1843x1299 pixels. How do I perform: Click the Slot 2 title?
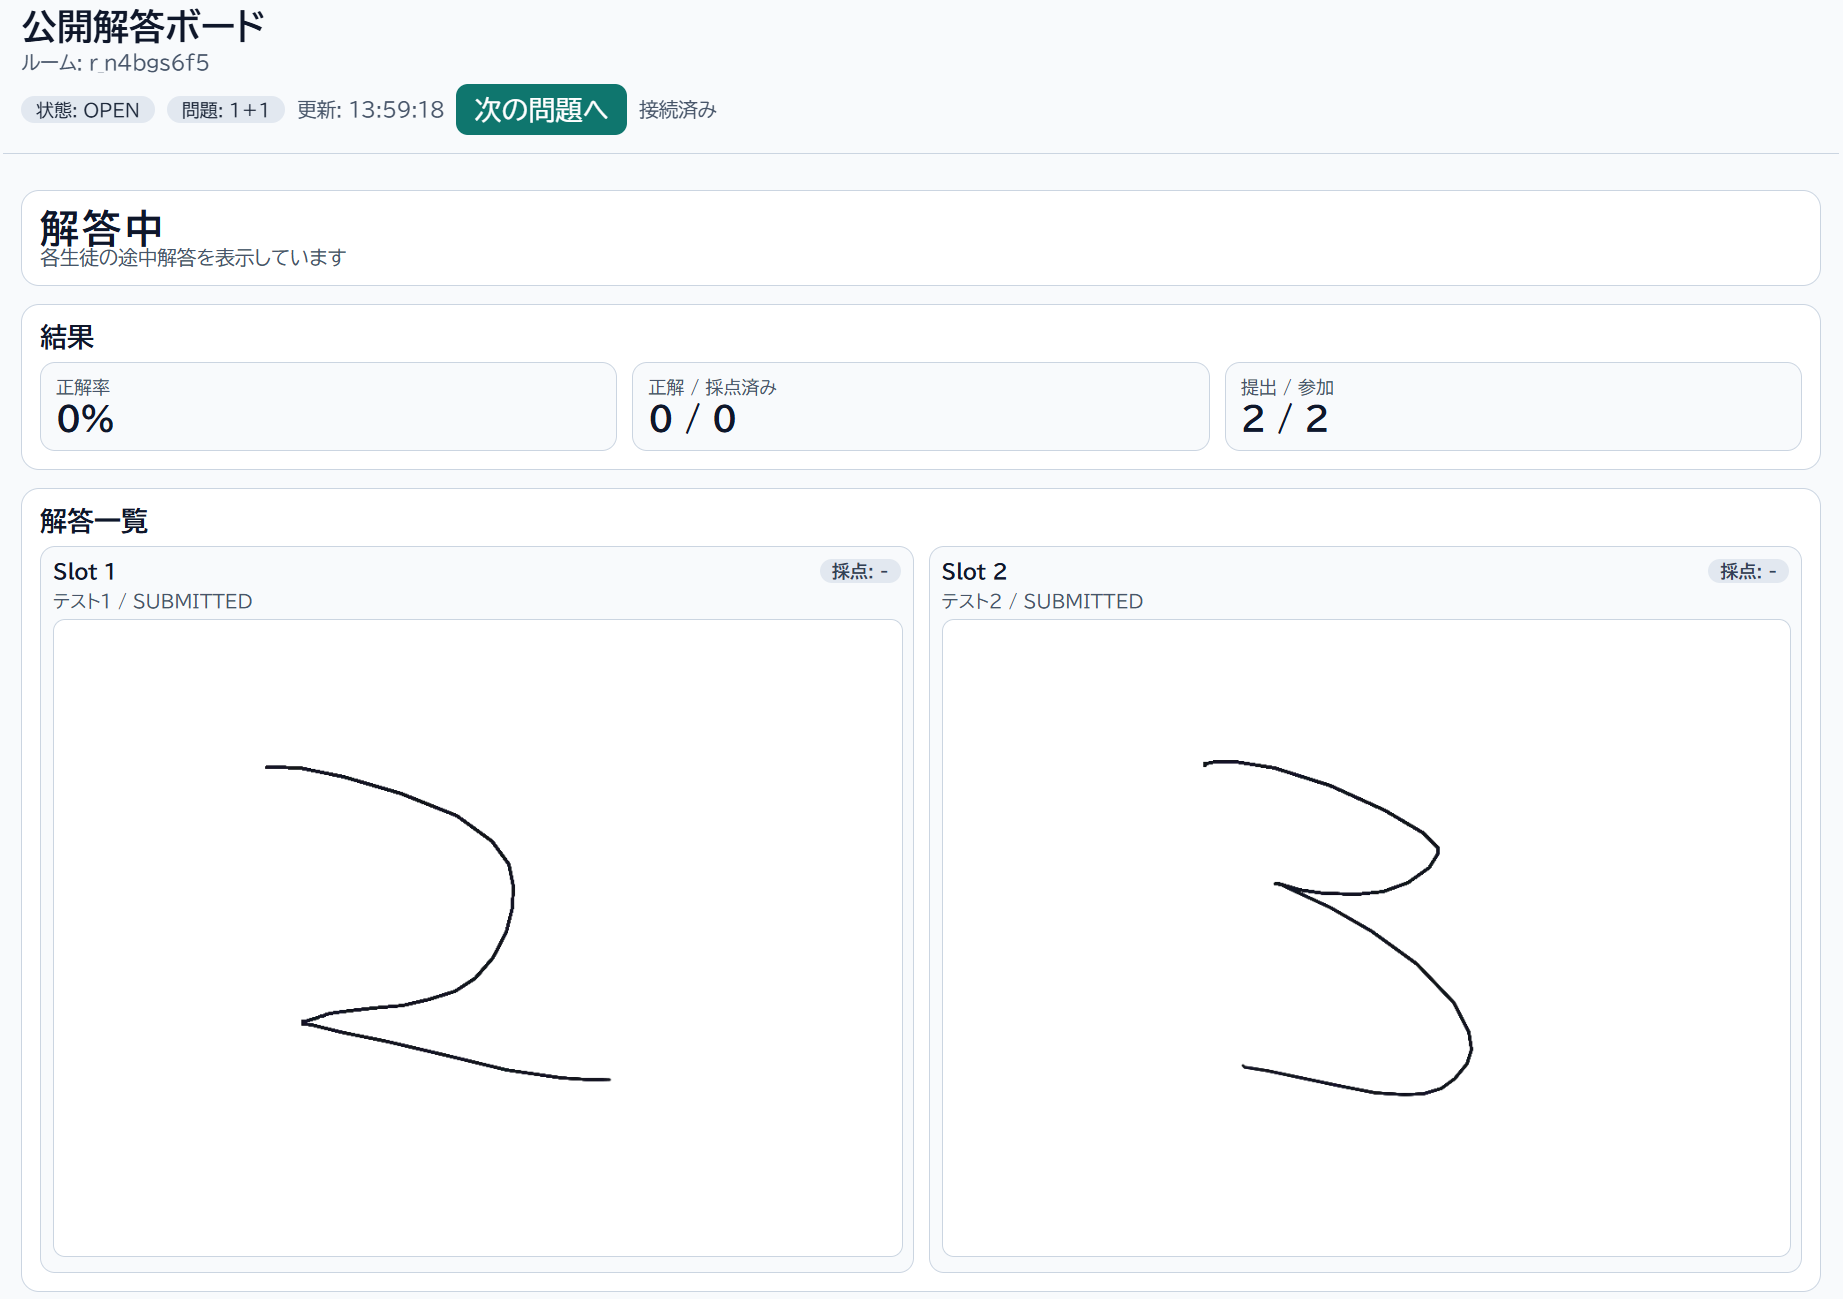(974, 571)
